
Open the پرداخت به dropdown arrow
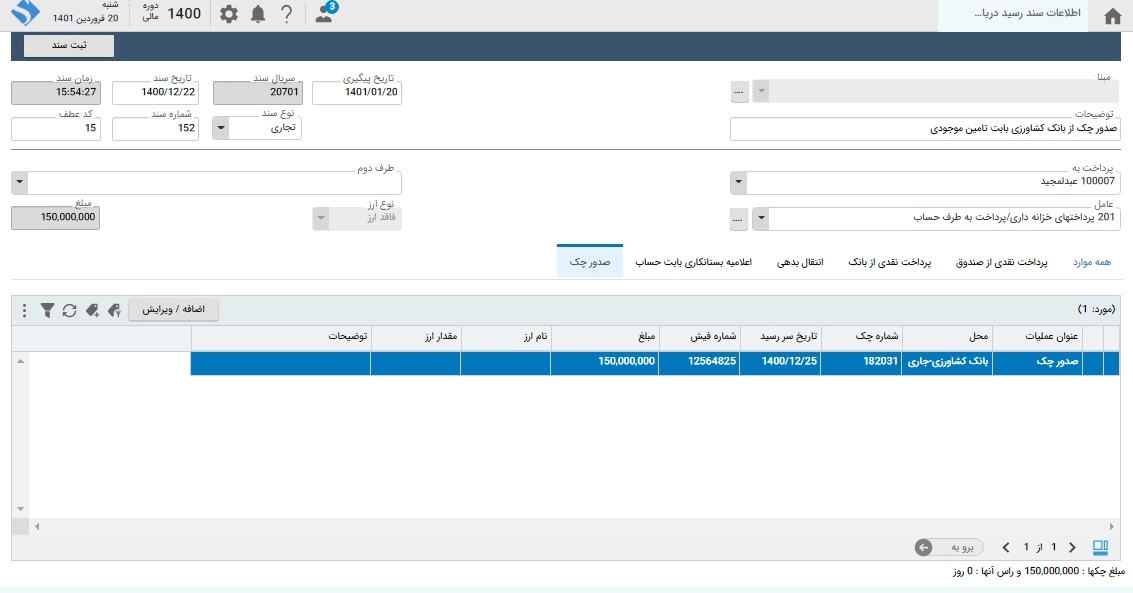pos(738,183)
